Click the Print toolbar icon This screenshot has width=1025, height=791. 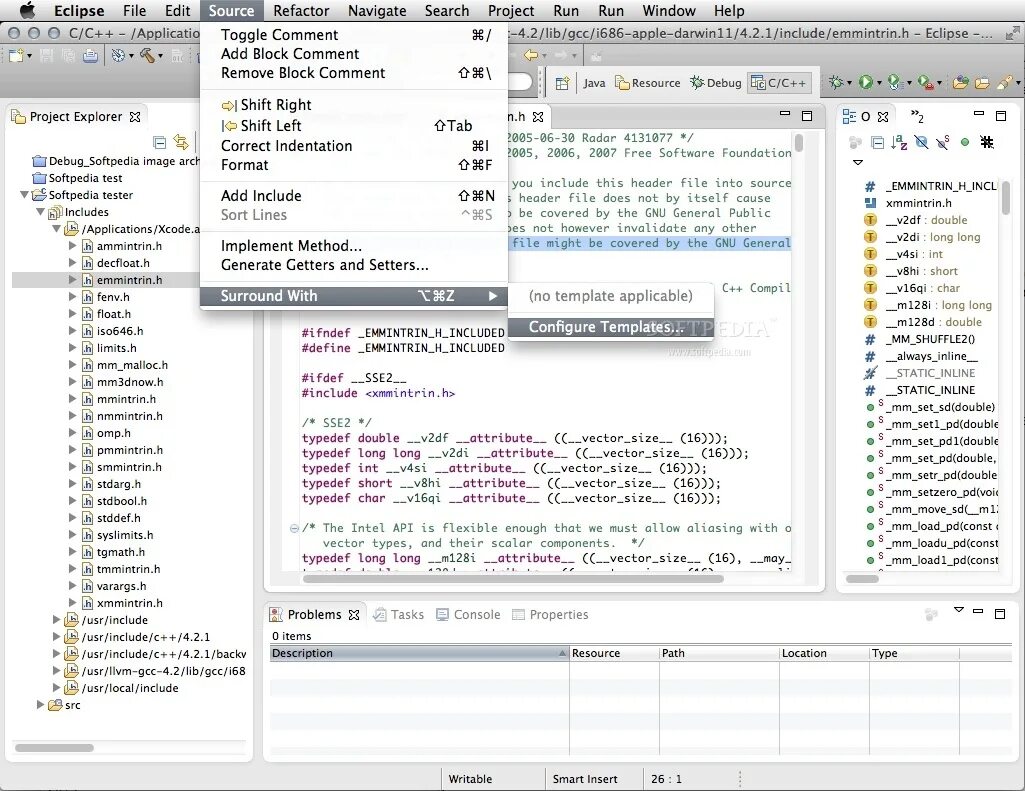pos(90,56)
